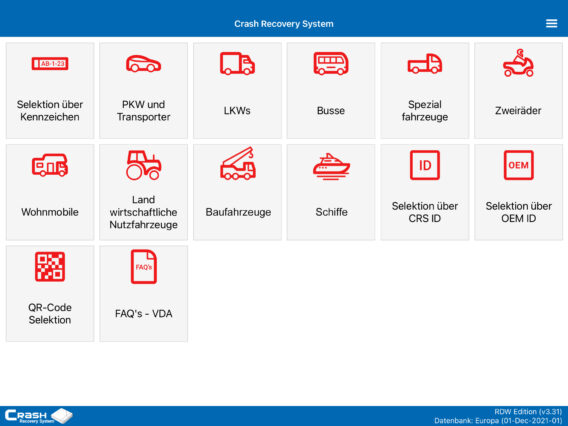Choose the LKWs truck icon

point(237,64)
